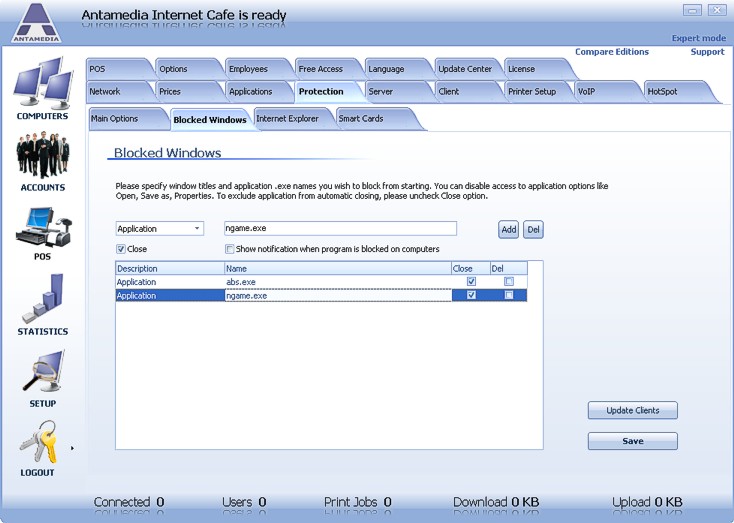Open the Language tab
Viewport: 734px width, 523px height.
coord(396,69)
